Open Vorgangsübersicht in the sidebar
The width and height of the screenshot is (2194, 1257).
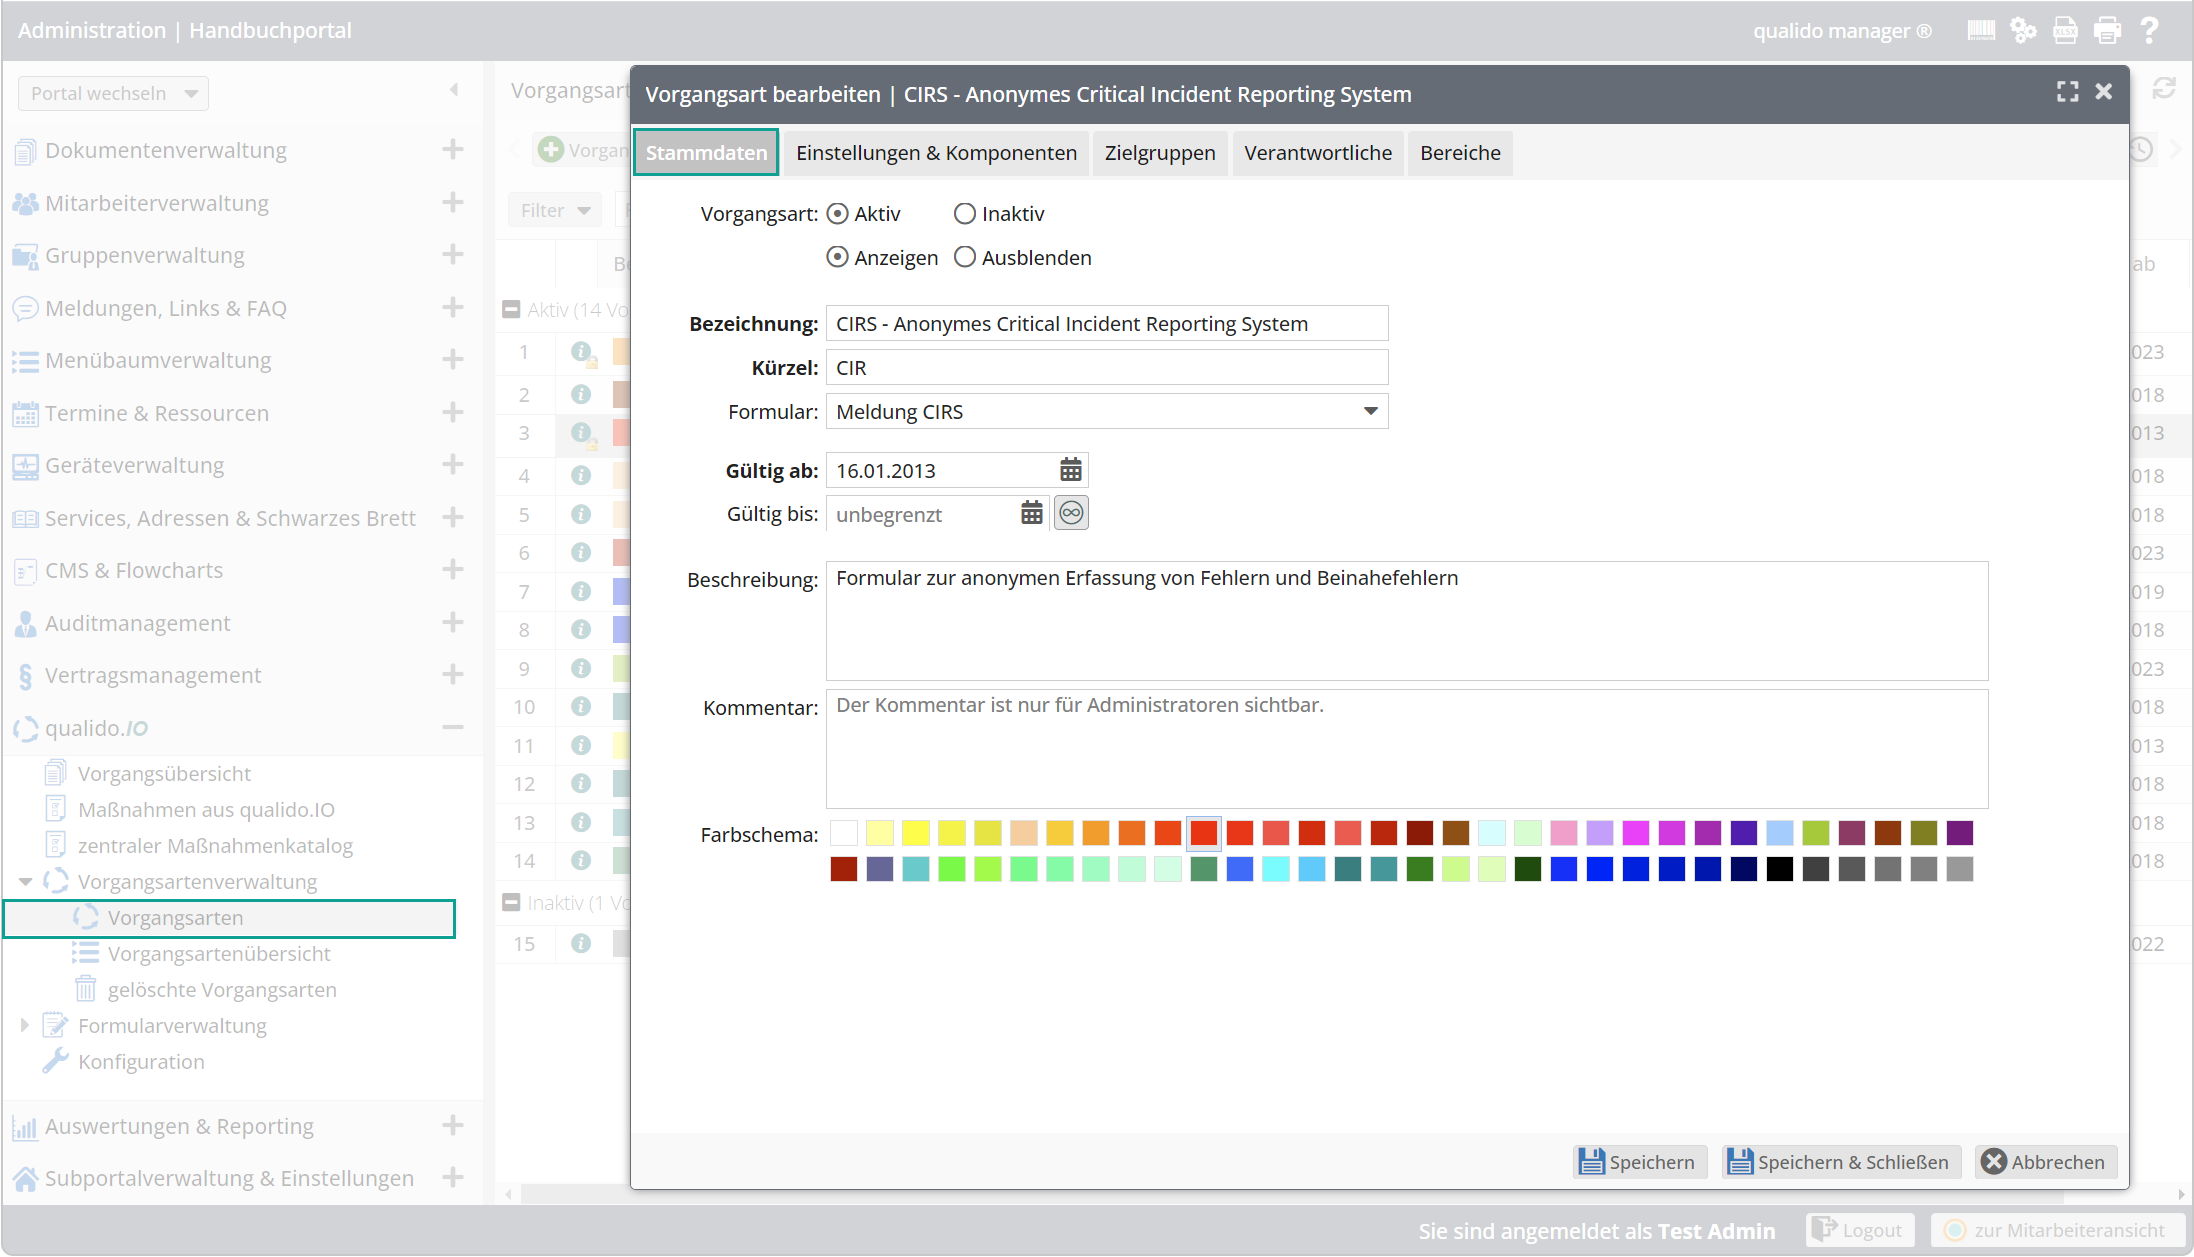[164, 774]
